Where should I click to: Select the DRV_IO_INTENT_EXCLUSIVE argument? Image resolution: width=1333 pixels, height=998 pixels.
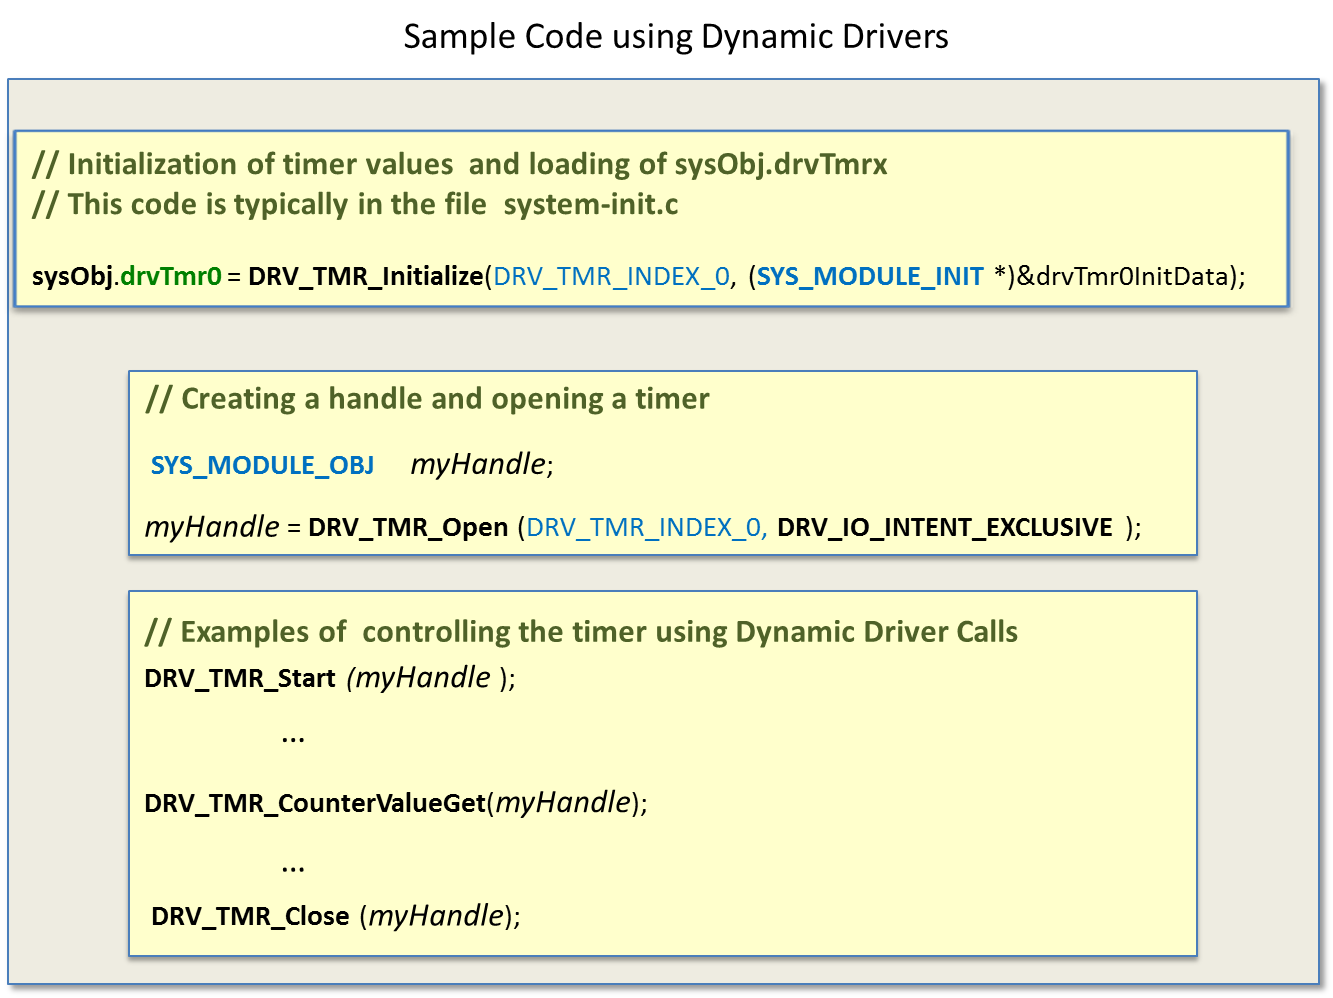(x=946, y=527)
